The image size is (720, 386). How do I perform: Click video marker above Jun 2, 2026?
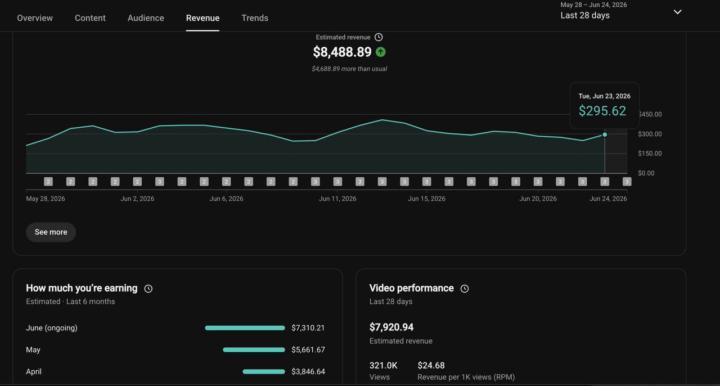click(137, 182)
